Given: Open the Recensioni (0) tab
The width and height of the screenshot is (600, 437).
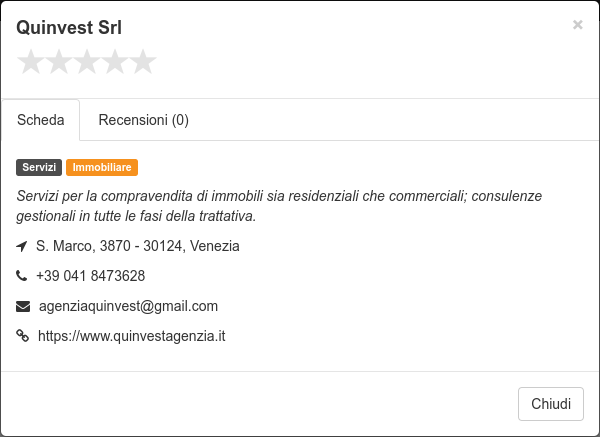Looking at the screenshot, I should 143,120.
